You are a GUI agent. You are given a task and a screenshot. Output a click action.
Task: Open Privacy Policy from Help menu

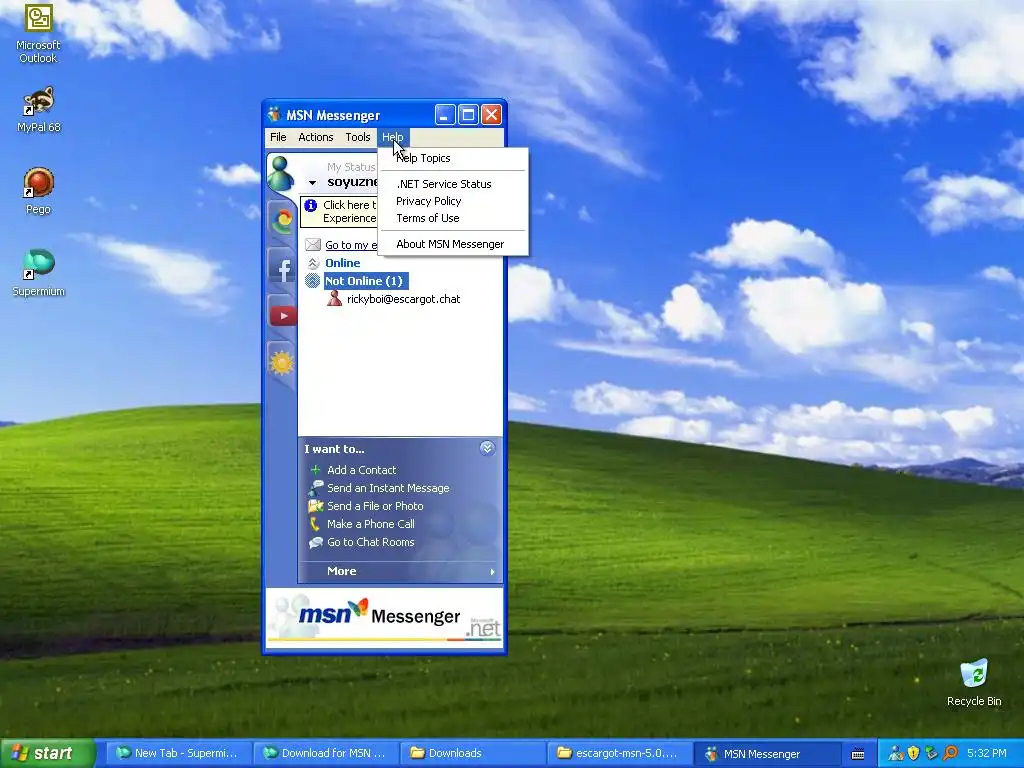[x=453, y=201]
